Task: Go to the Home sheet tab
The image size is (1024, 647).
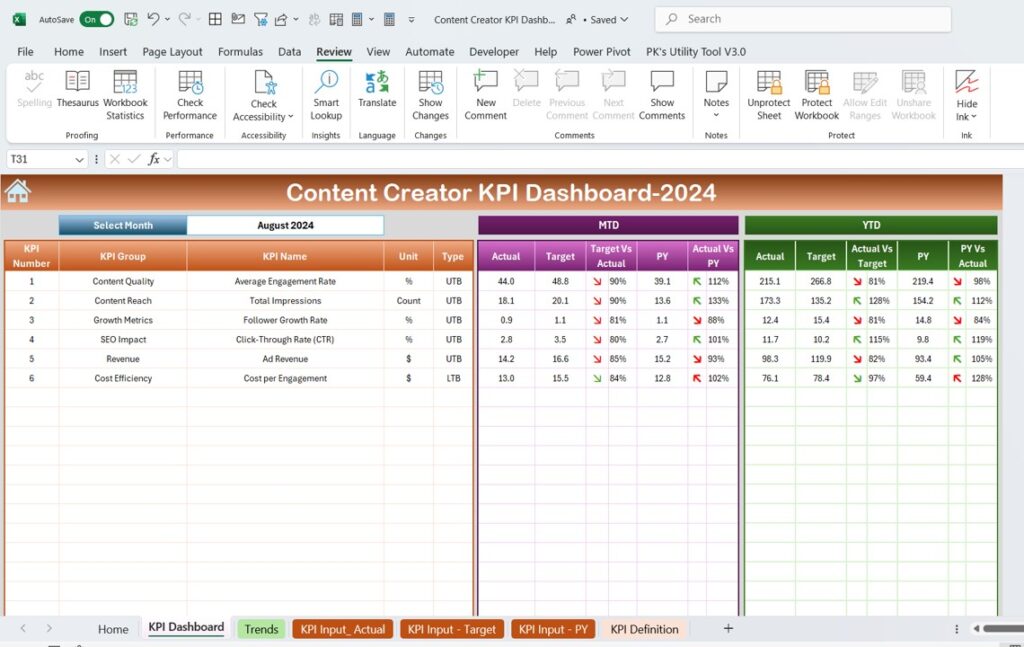Action: (113, 629)
